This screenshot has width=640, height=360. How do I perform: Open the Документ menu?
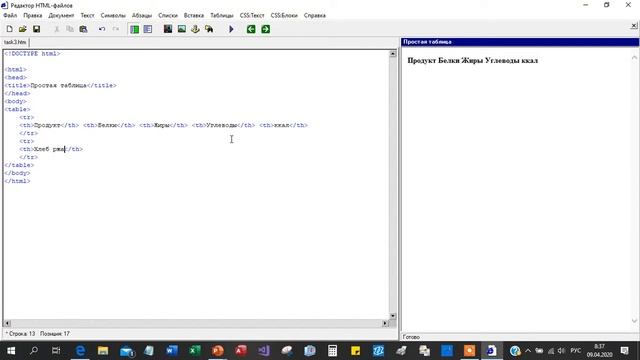61,15
